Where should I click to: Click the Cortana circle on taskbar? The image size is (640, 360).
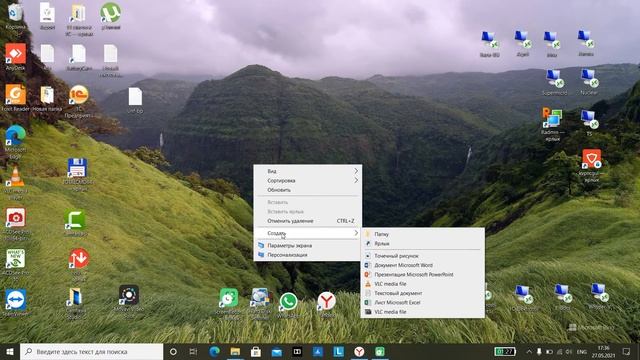[x=173, y=351]
